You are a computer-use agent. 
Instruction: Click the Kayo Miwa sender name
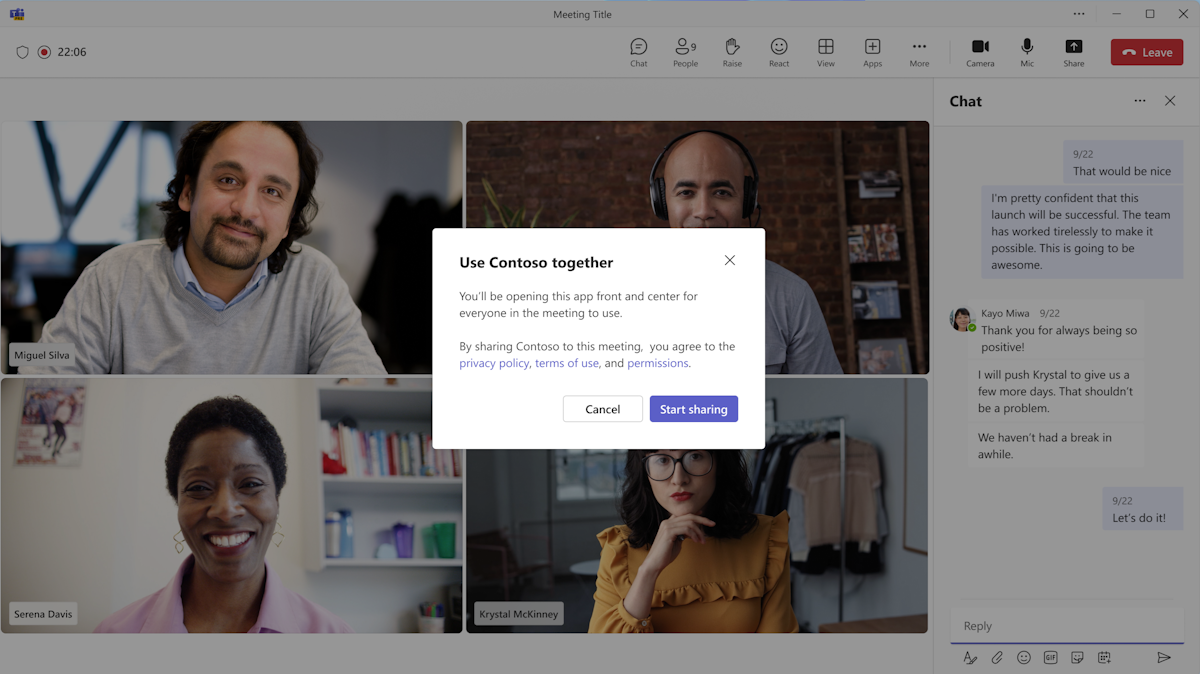pos(1005,313)
